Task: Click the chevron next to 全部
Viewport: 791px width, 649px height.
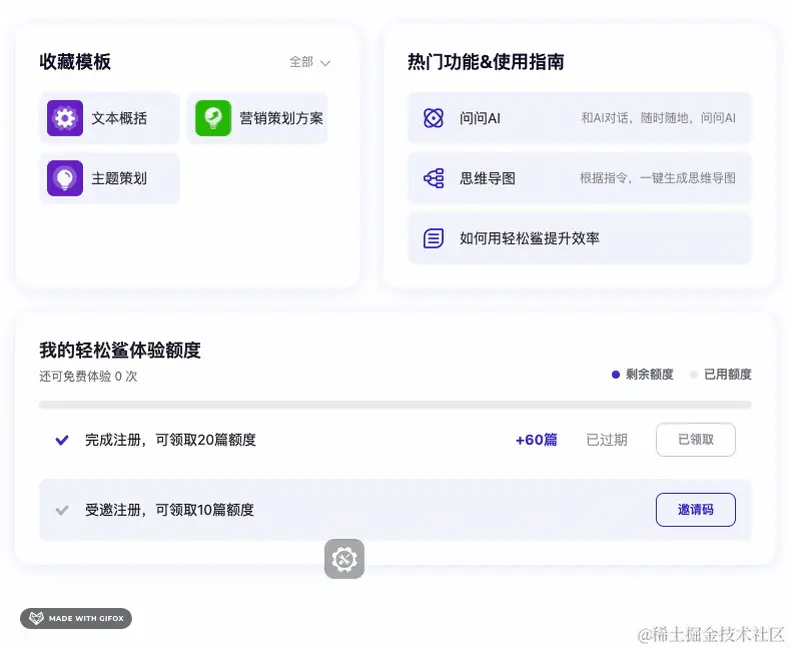Action: 325,63
